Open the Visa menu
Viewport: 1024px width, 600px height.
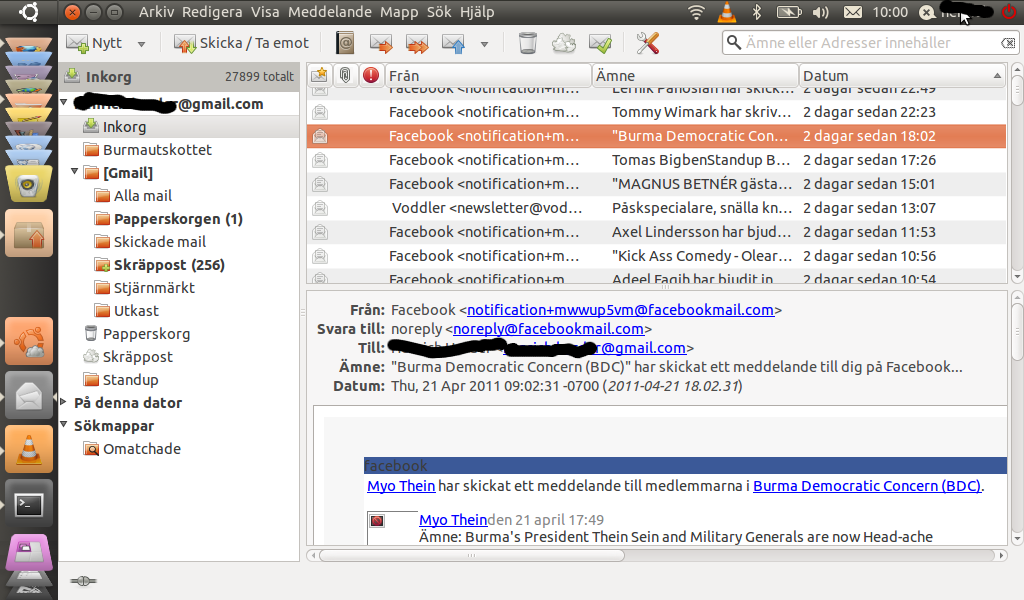tap(265, 12)
